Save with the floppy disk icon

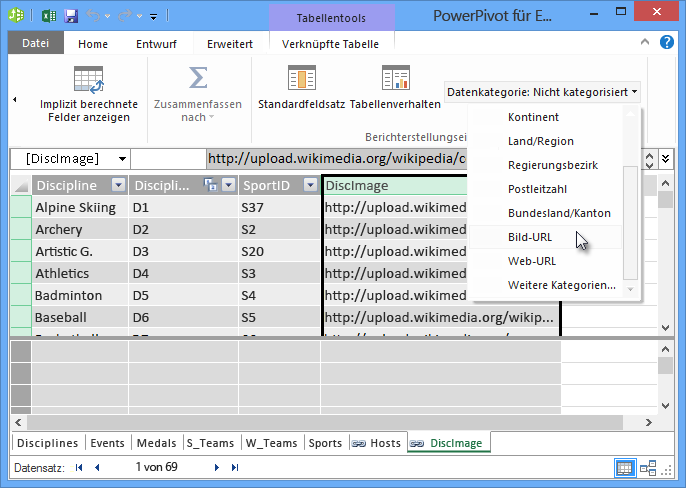click(71, 16)
